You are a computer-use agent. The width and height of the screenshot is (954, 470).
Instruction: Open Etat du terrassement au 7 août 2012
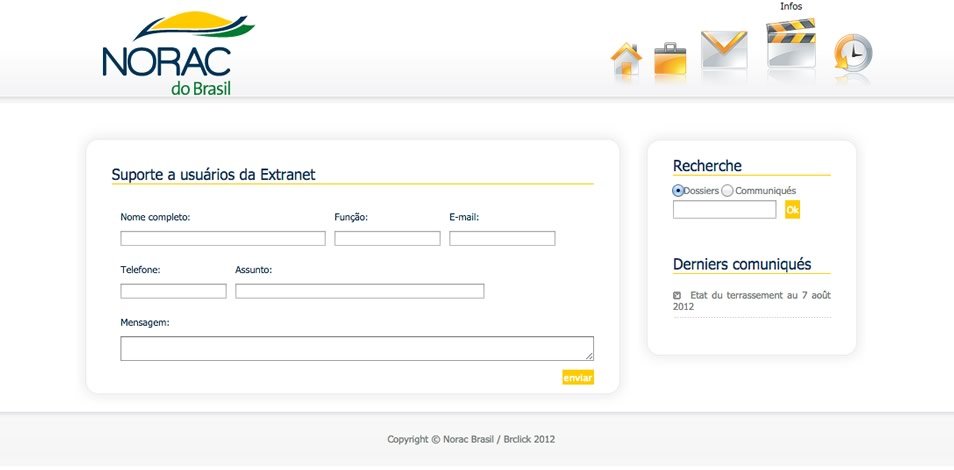[752, 301]
